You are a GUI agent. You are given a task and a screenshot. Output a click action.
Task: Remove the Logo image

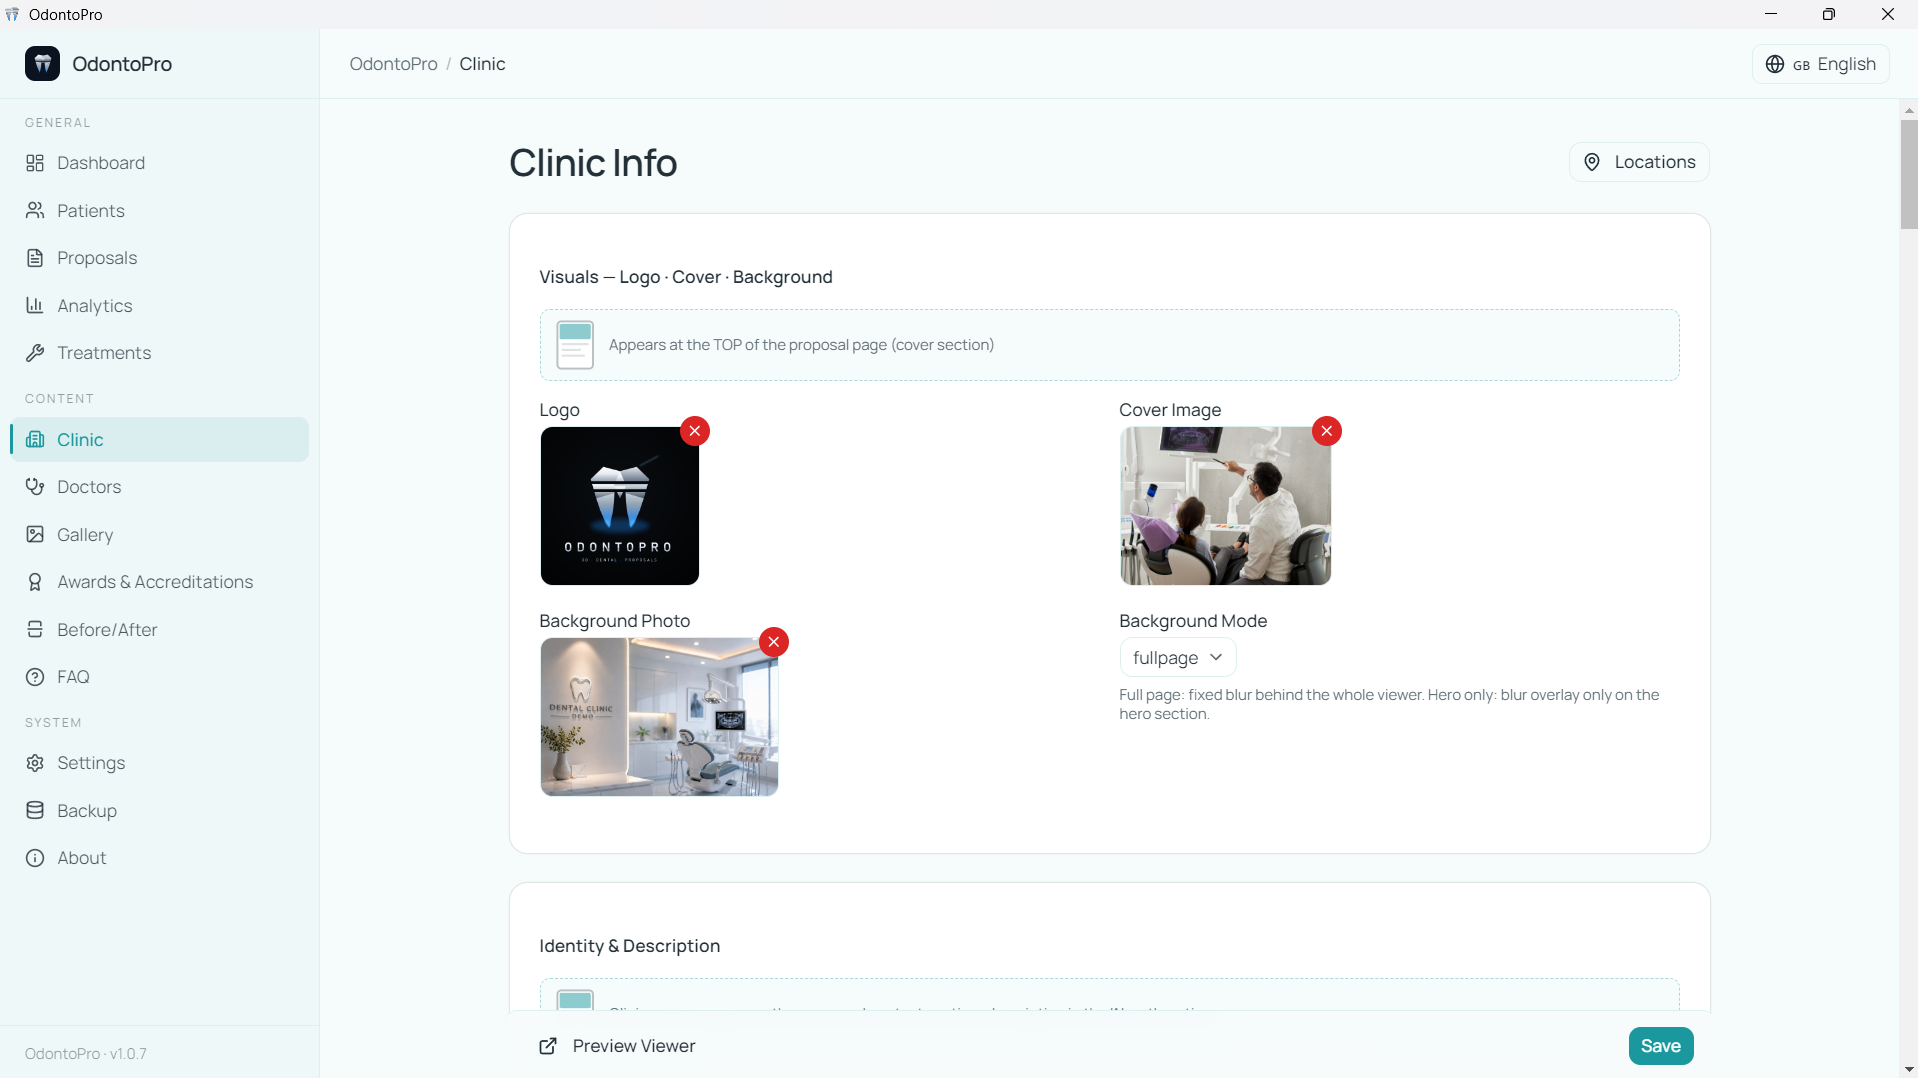[695, 431]
